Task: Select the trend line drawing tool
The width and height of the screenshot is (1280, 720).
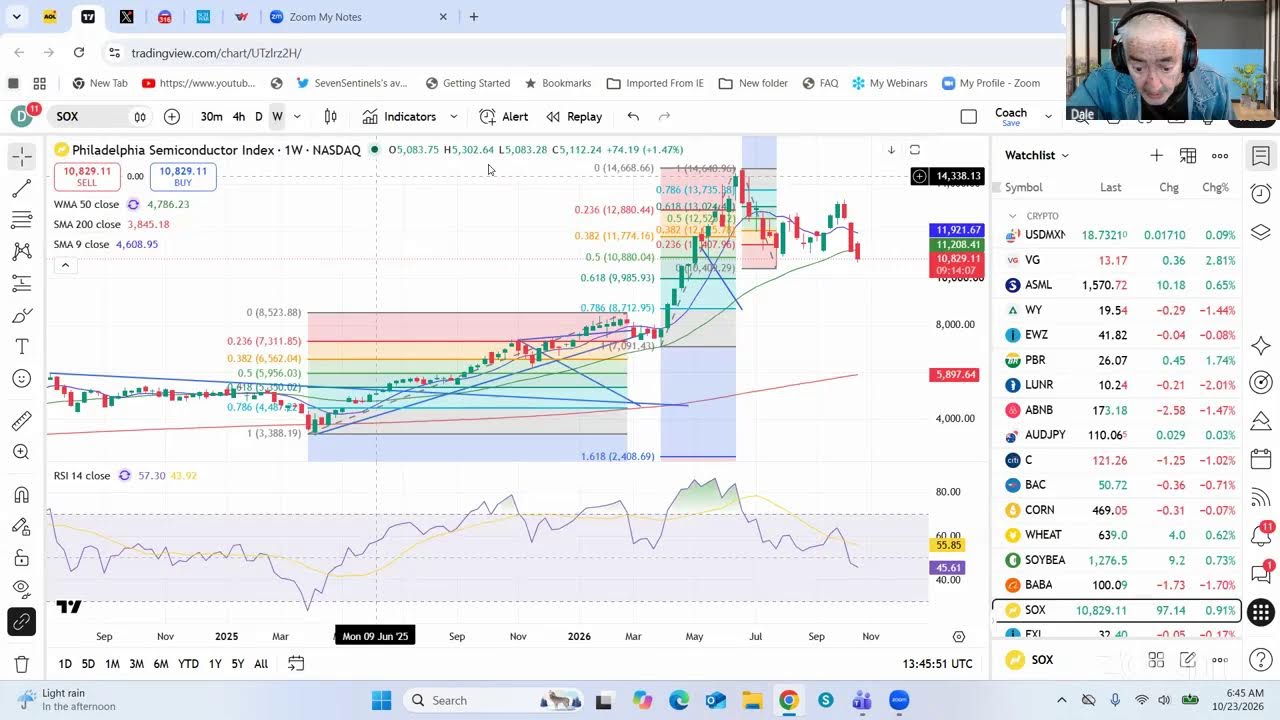Action: [21, 188]
